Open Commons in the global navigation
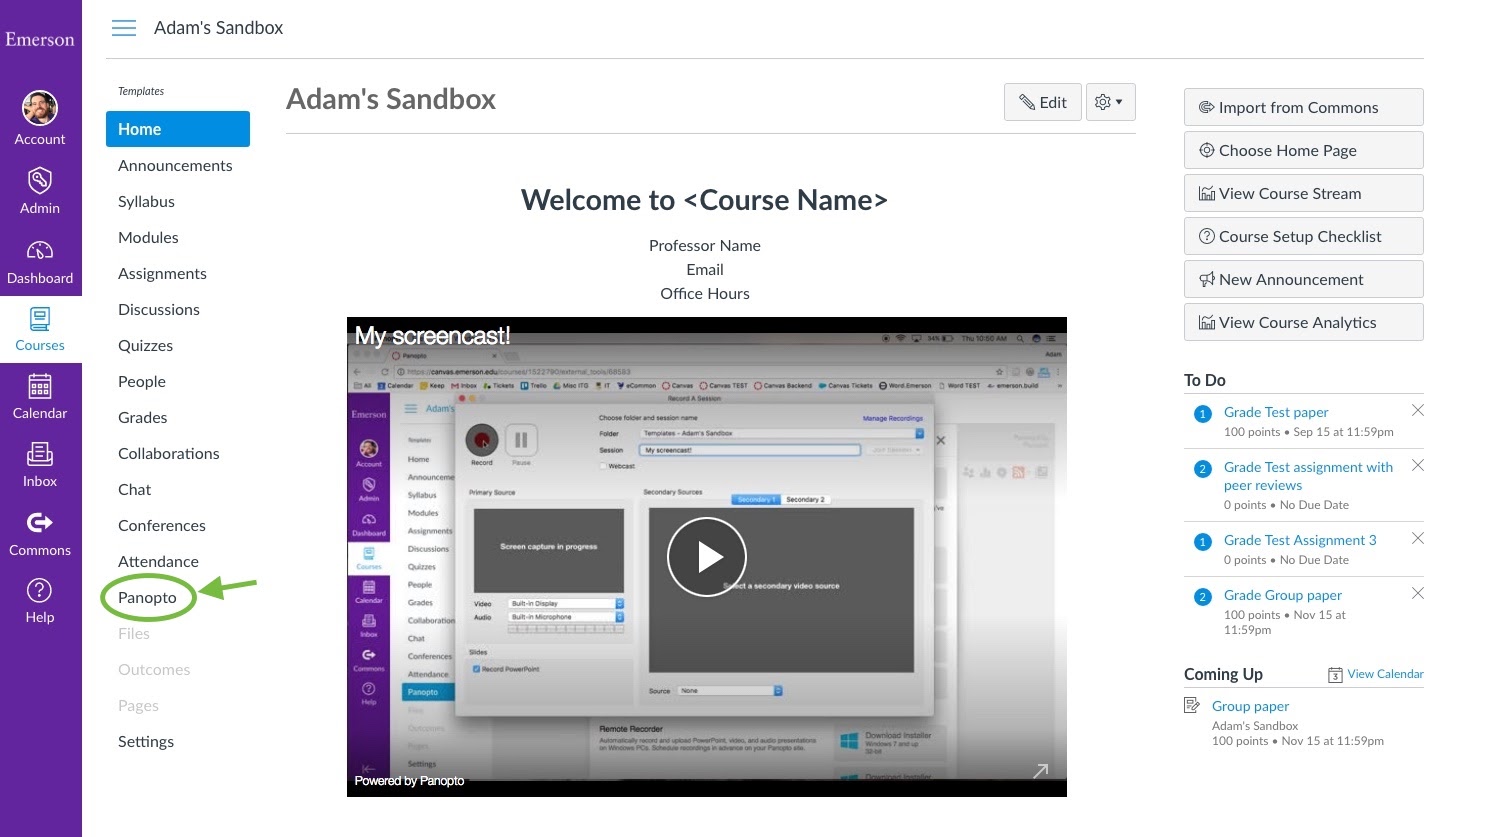 40,535
